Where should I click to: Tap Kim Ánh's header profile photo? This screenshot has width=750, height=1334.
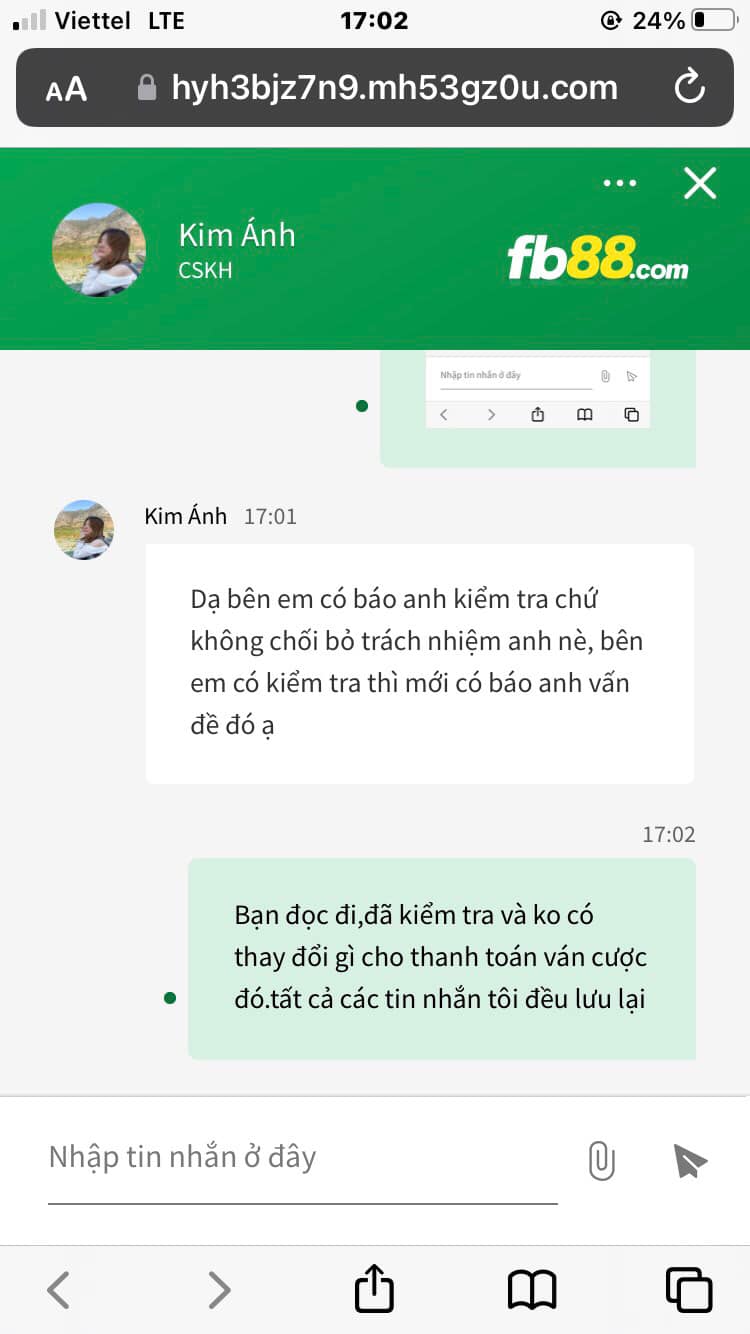click(x=99, y=250)
